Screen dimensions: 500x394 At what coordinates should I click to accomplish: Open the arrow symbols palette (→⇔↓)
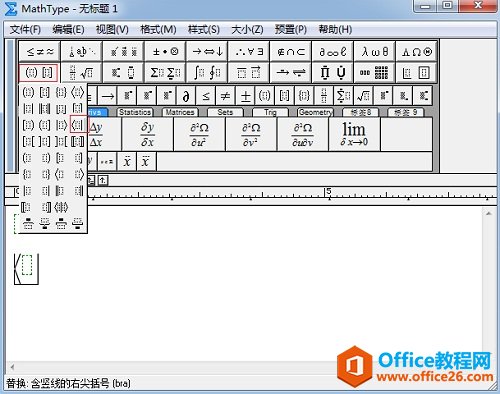pos(207,51)
